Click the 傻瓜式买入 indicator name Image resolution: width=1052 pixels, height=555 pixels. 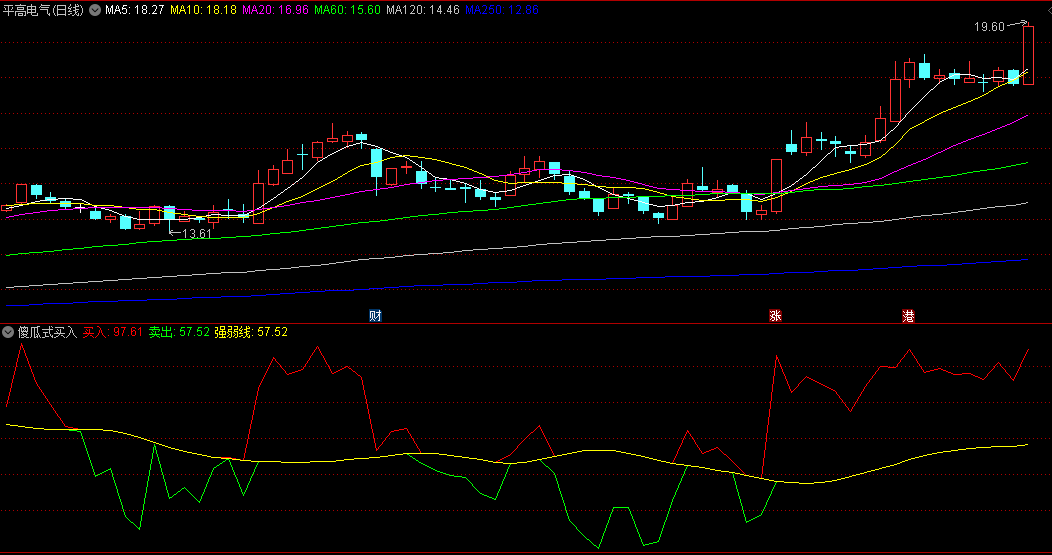[47, 332]
